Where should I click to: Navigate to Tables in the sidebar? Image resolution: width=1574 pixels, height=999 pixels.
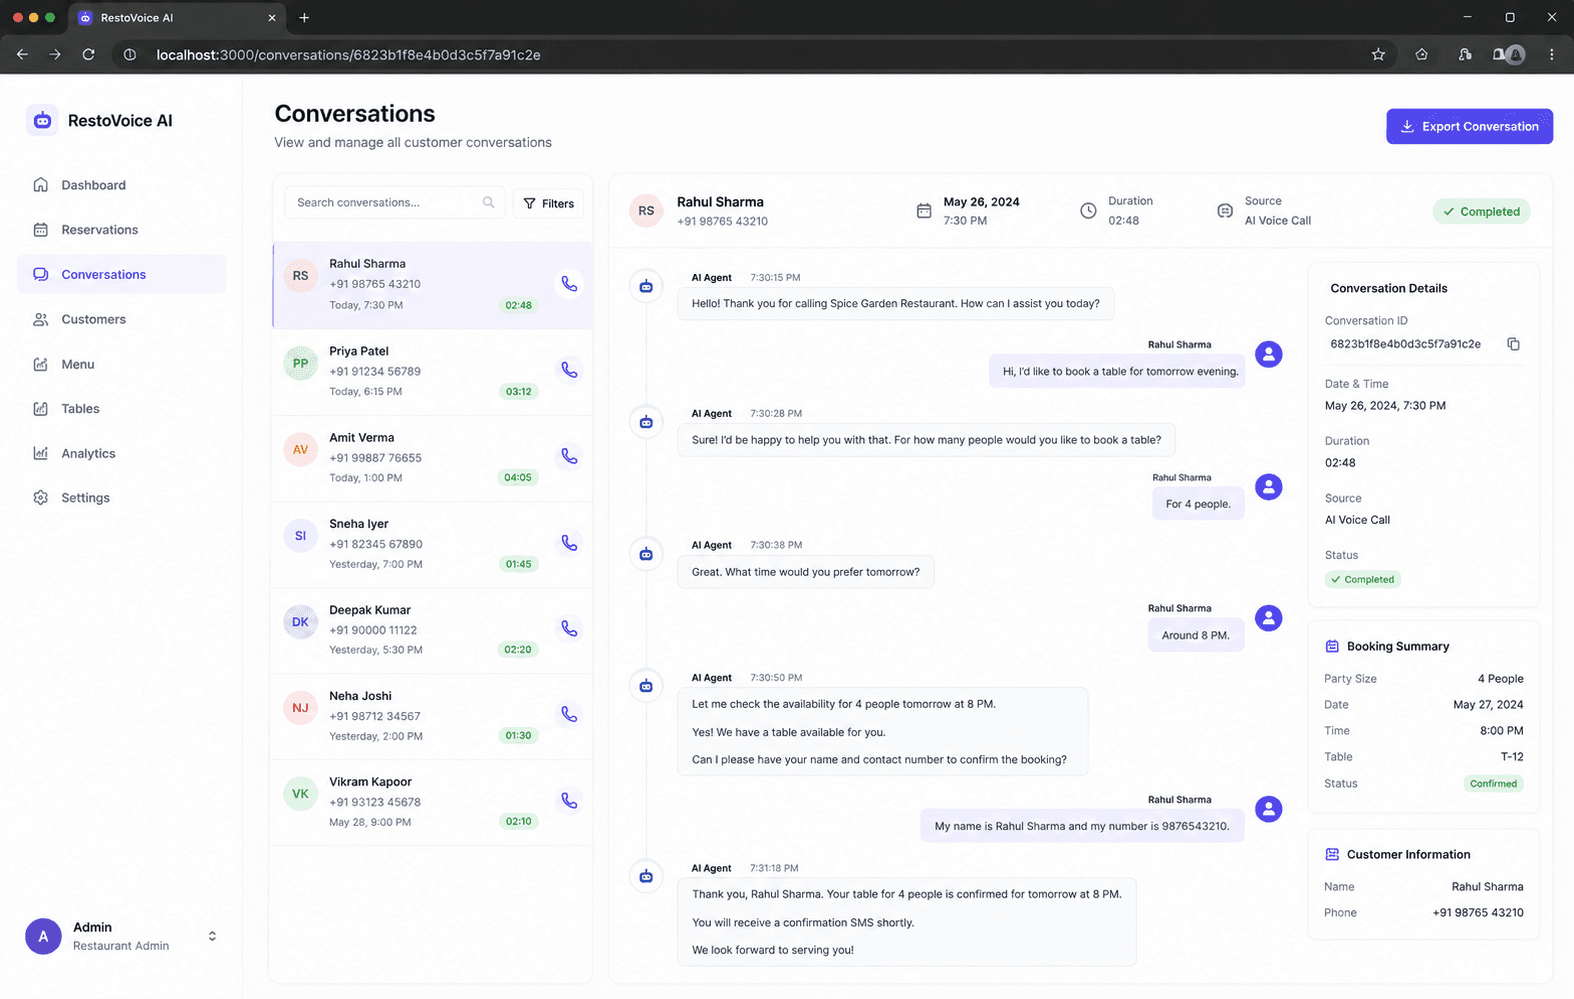[121, 408]
